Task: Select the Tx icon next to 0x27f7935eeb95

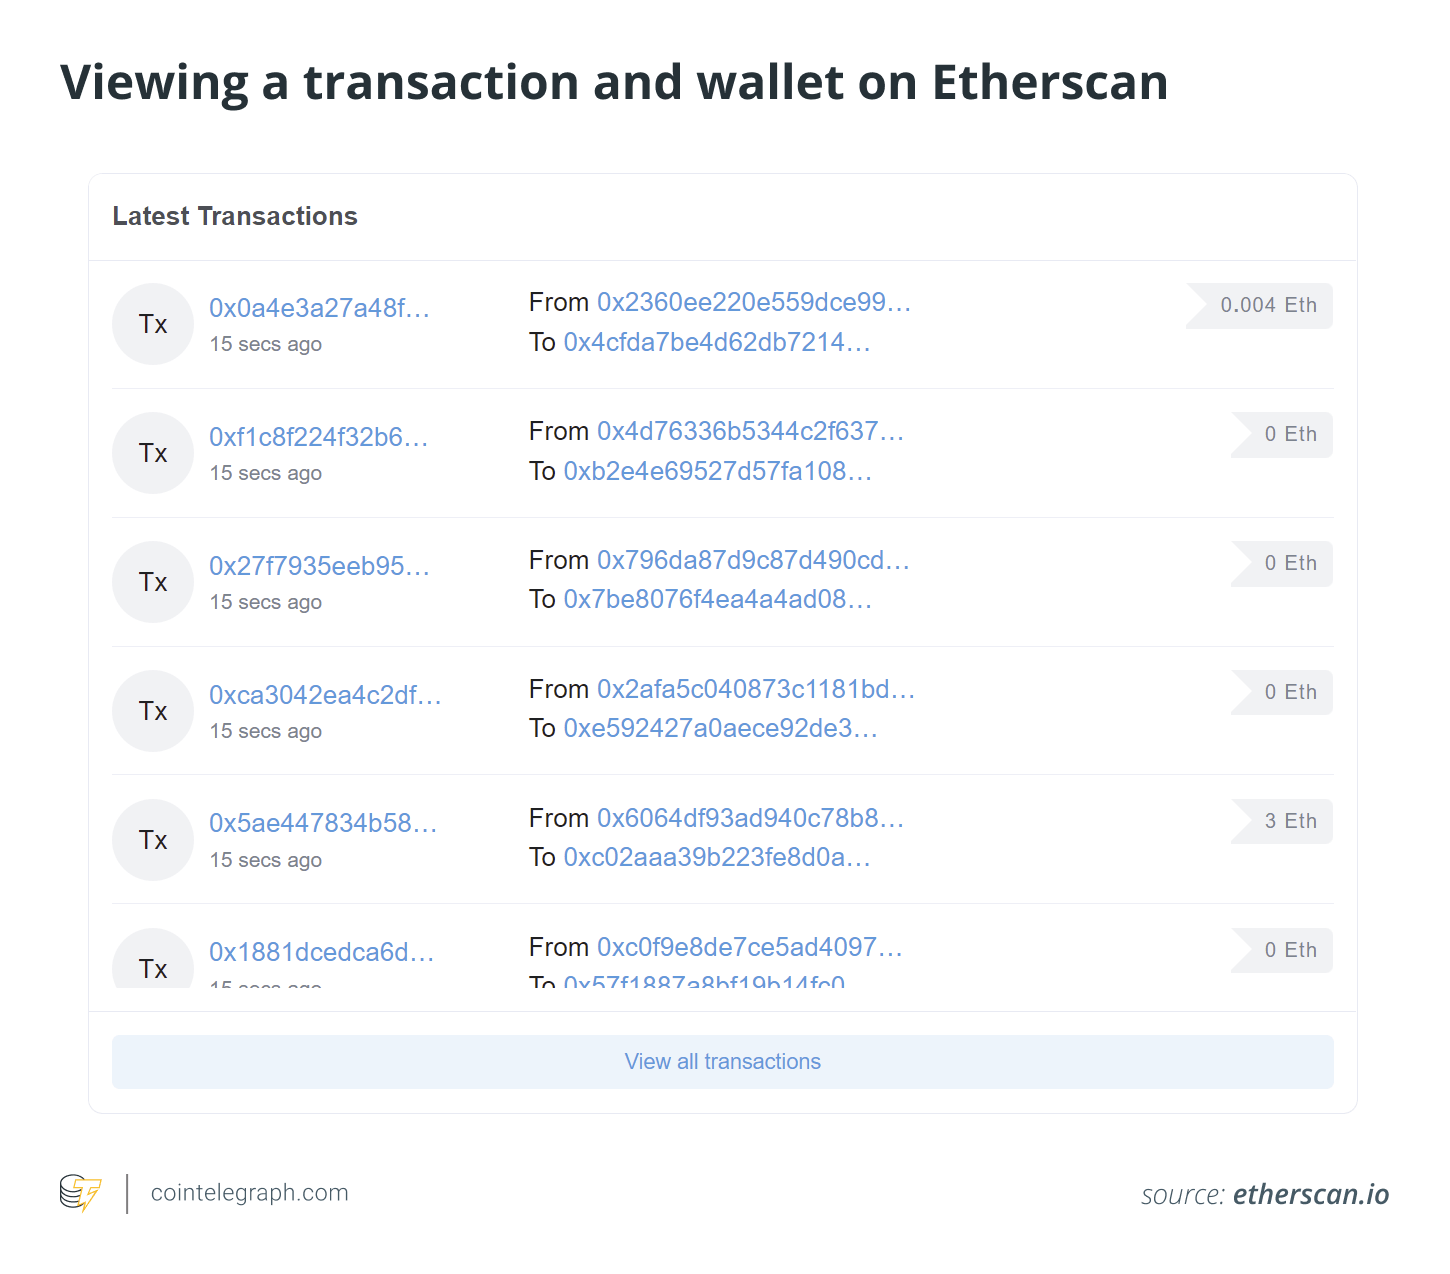Action: (x=153, y=582)
